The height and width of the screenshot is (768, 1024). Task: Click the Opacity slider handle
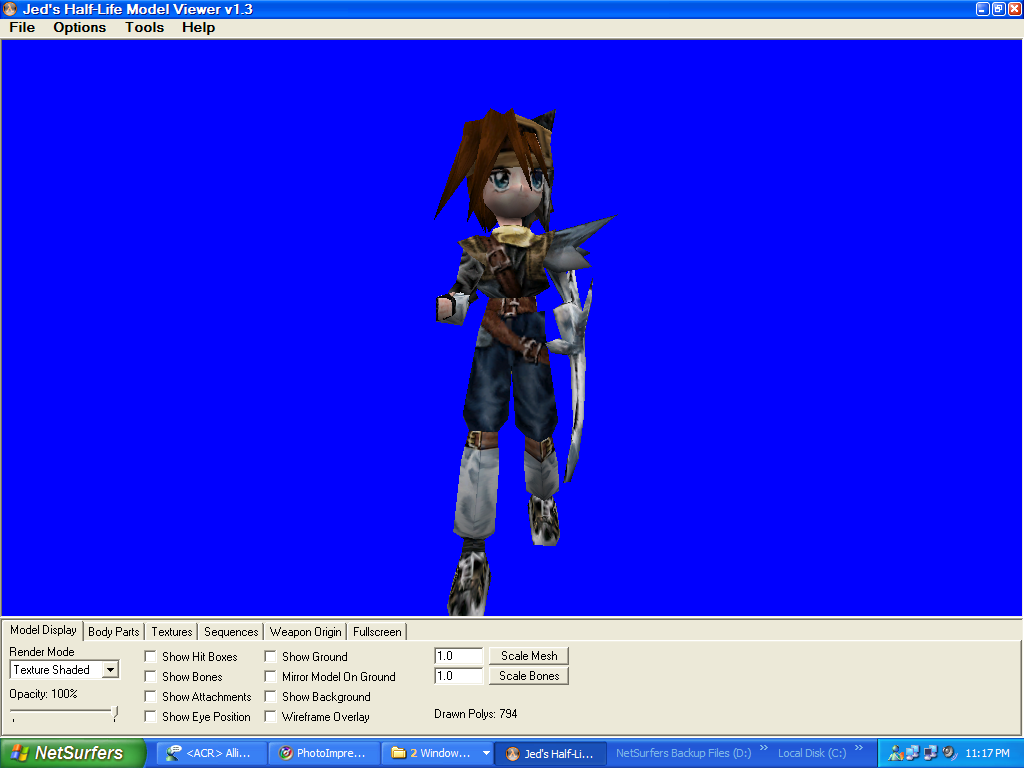click(x=115, y=713)
